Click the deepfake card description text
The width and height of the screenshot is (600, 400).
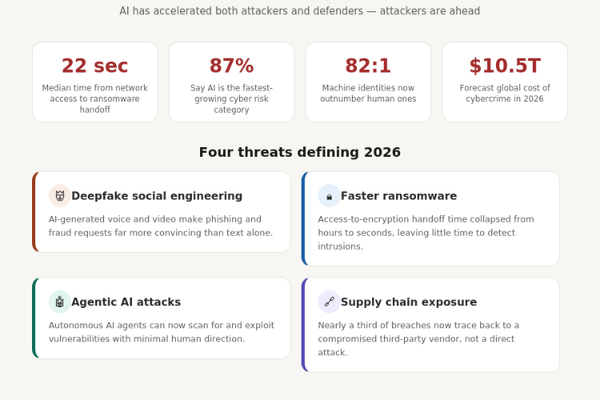coord(160,226)
